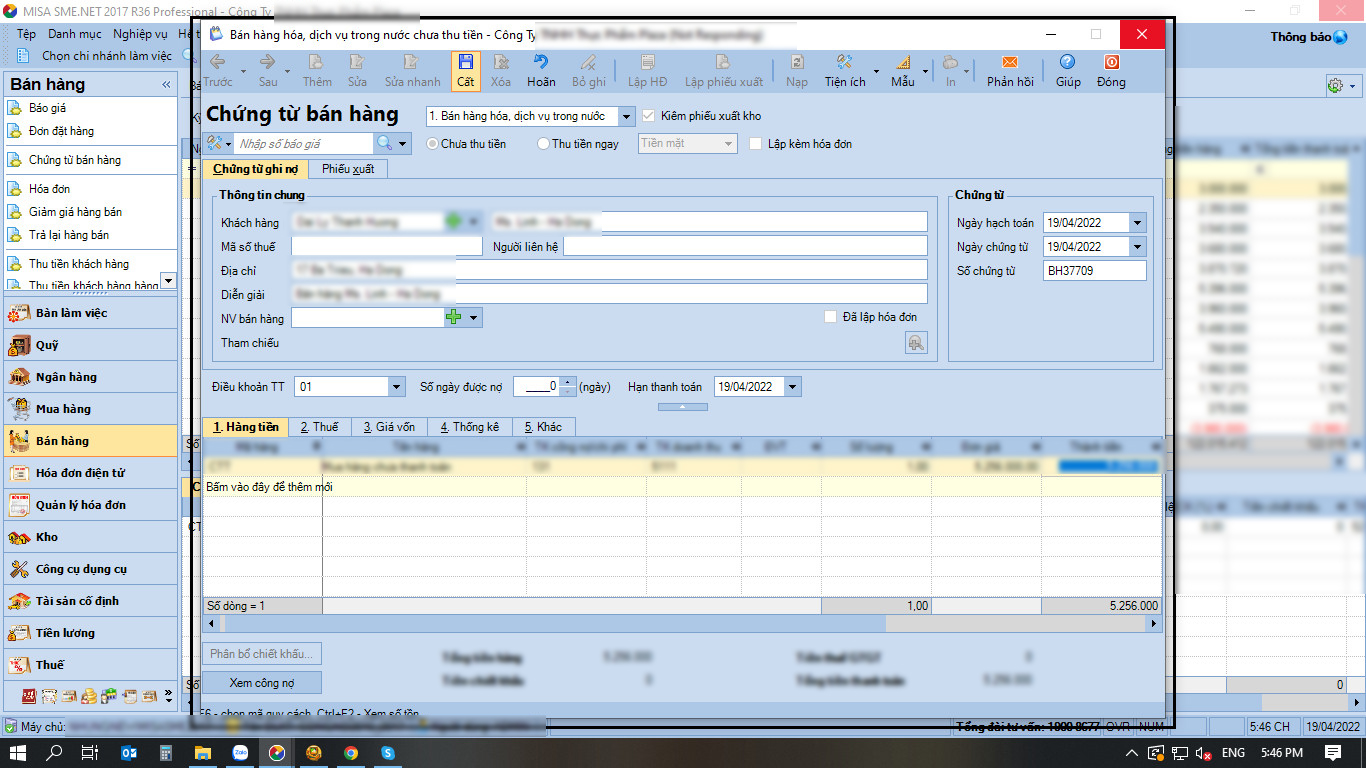Open the sales type dropdown '1. Bán hàng hóa'
The width and height of the screenshot is (1366, 768).
click(x=626, y=117)
